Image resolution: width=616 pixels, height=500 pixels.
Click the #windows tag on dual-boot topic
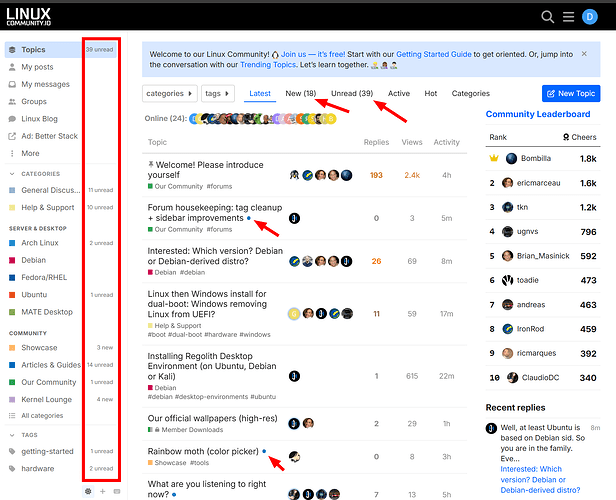(x=255, y=335)
